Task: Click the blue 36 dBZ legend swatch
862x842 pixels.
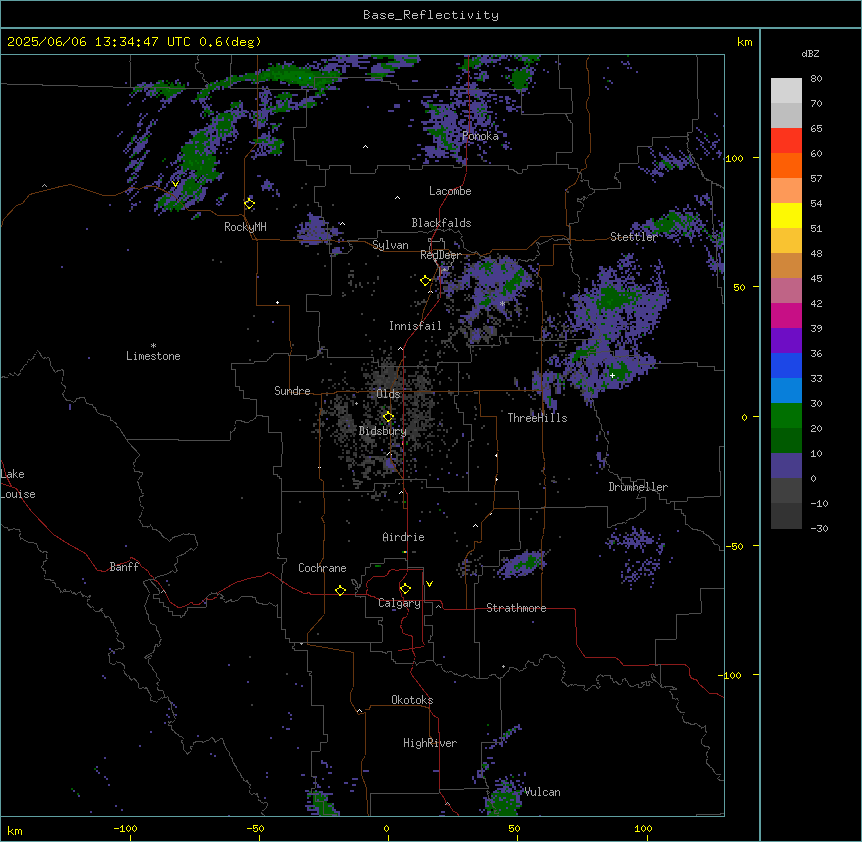Action: click(786, 365)
